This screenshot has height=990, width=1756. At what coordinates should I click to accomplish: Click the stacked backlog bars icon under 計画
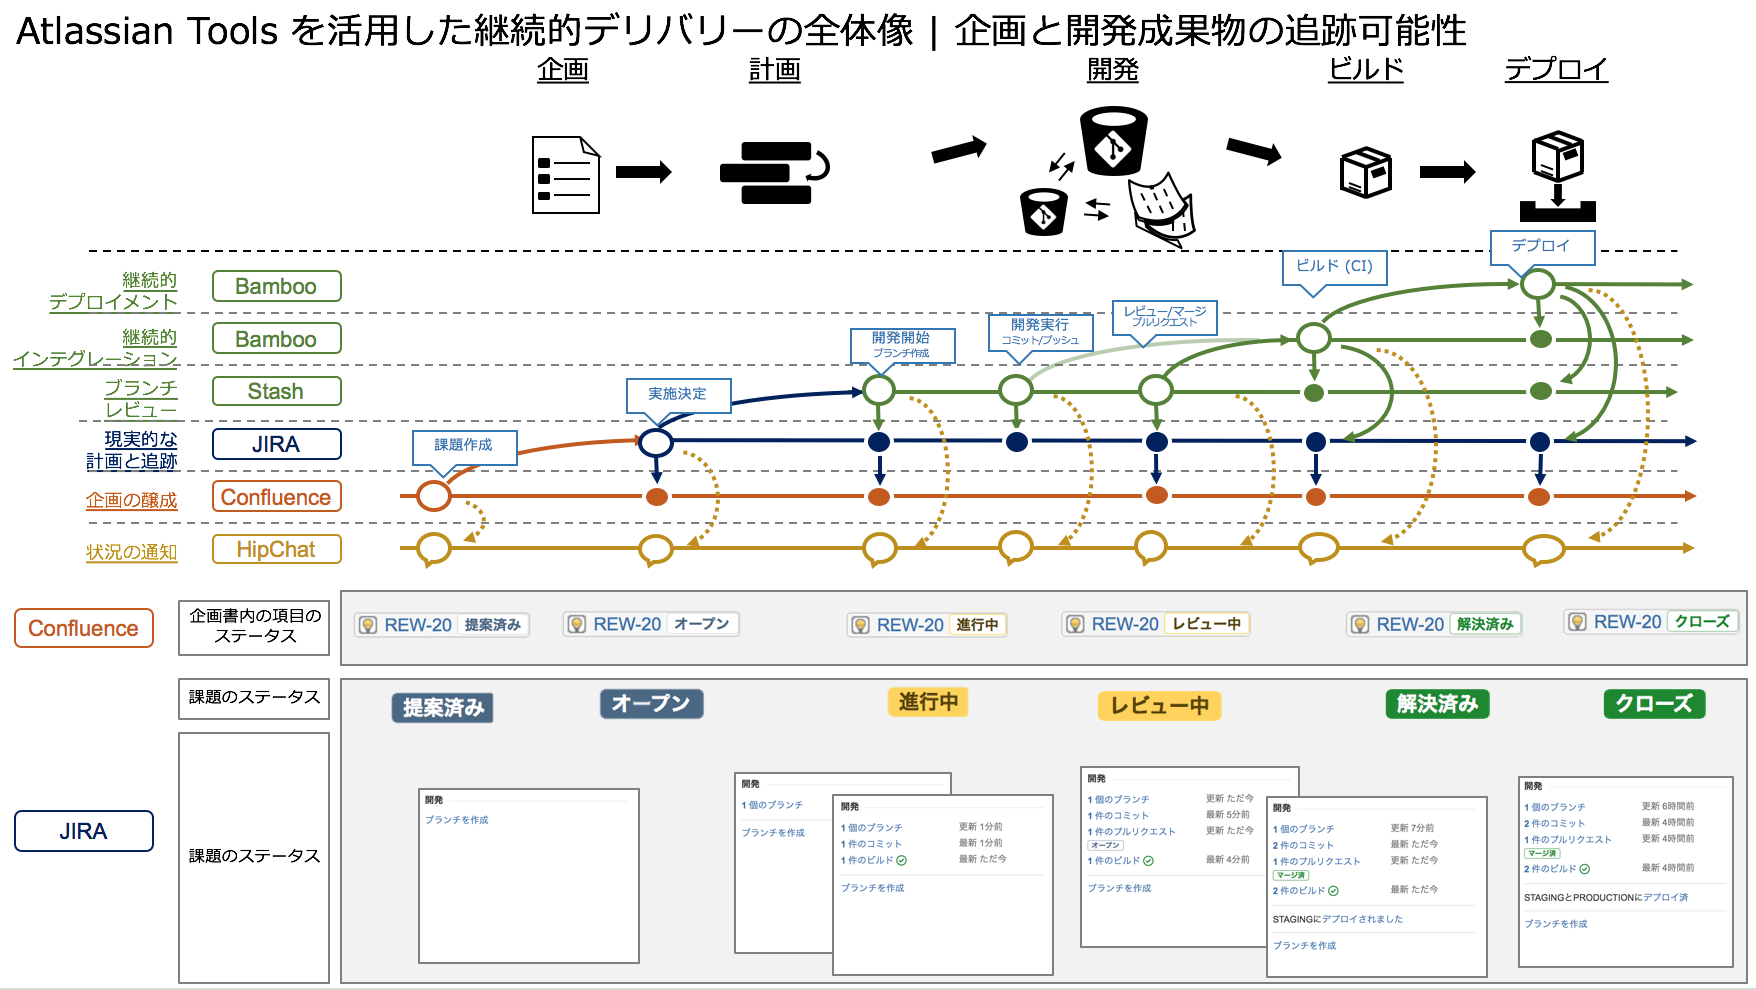point(775,173)
